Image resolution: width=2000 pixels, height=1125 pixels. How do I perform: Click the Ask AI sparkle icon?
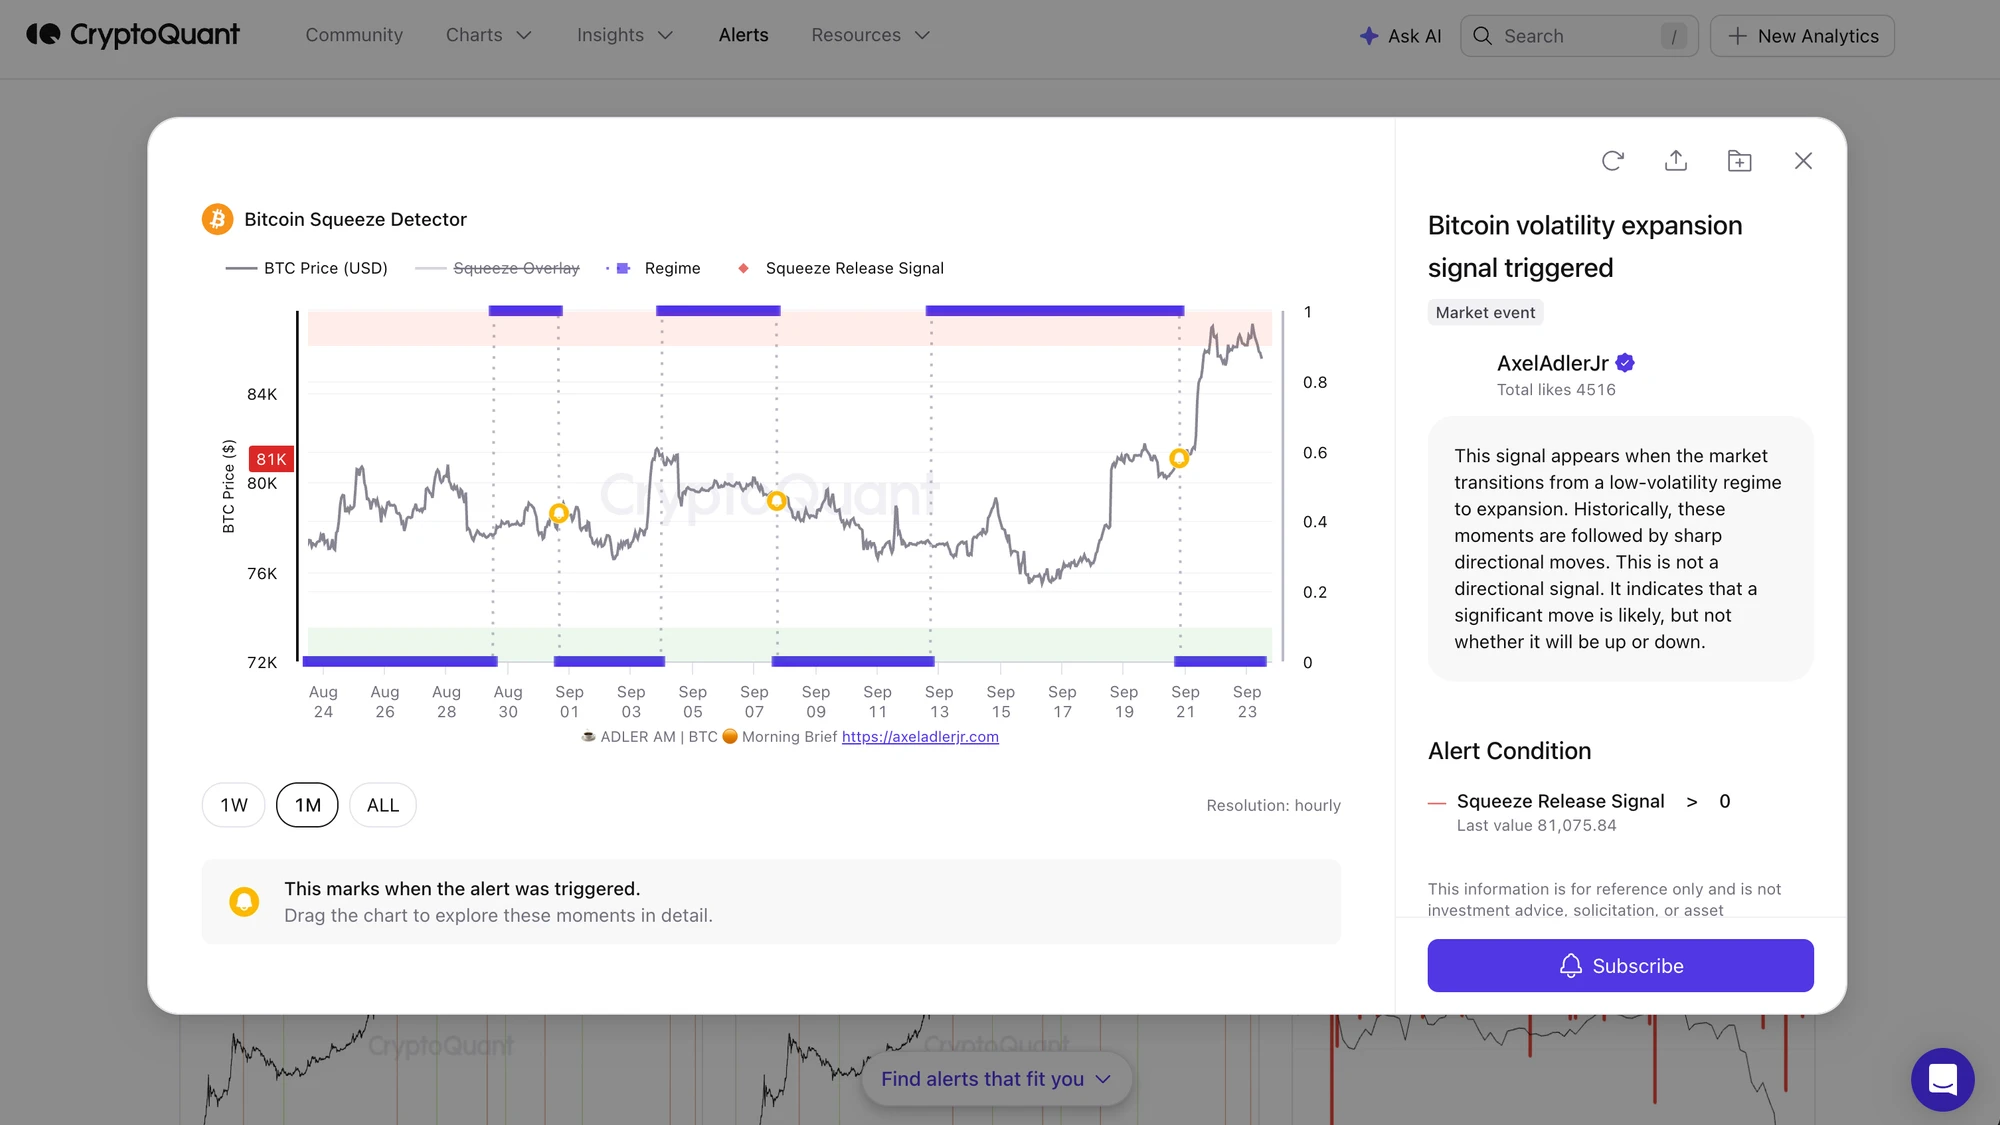point(1369,36)
